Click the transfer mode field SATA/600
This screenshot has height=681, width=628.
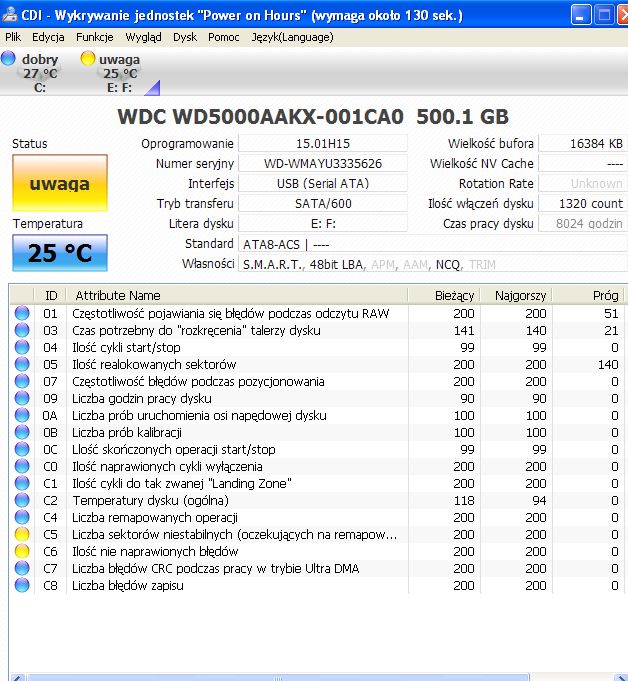[323, 203]
